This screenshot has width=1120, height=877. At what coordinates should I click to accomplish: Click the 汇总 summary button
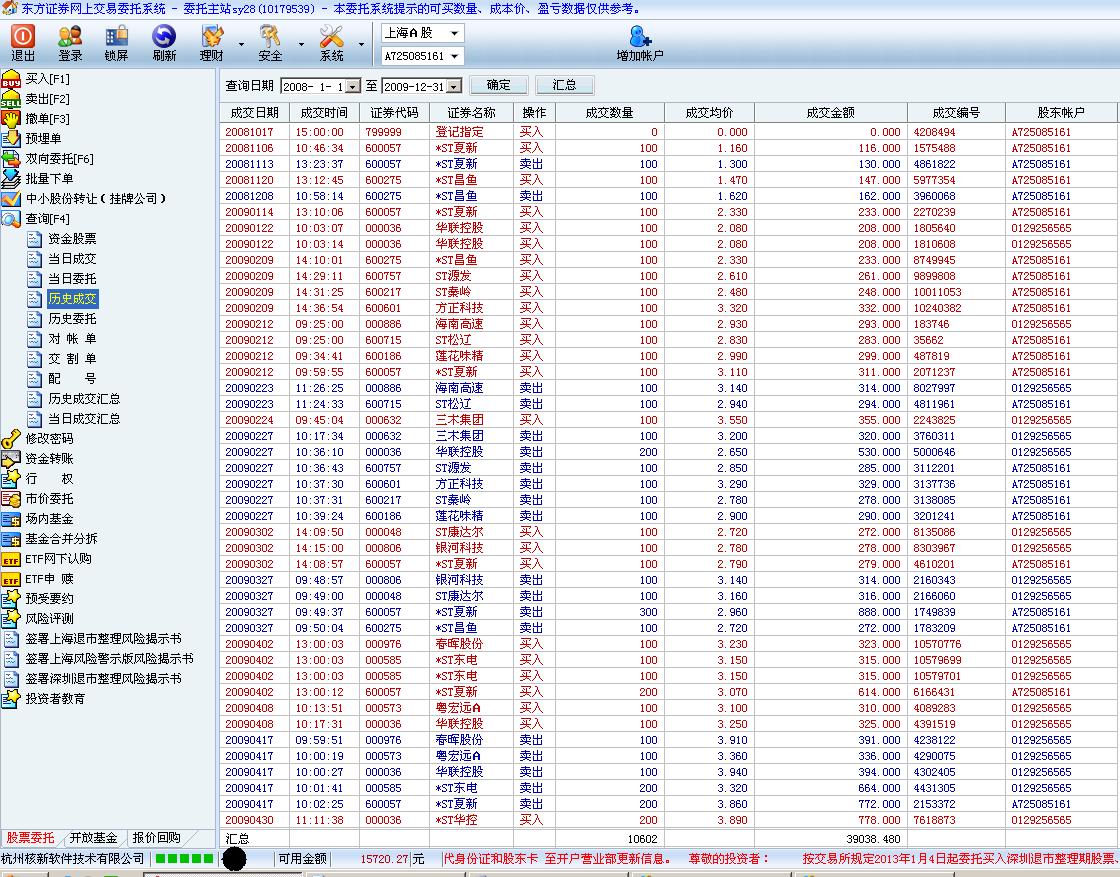pyautogui.click(x=564, y=85)
